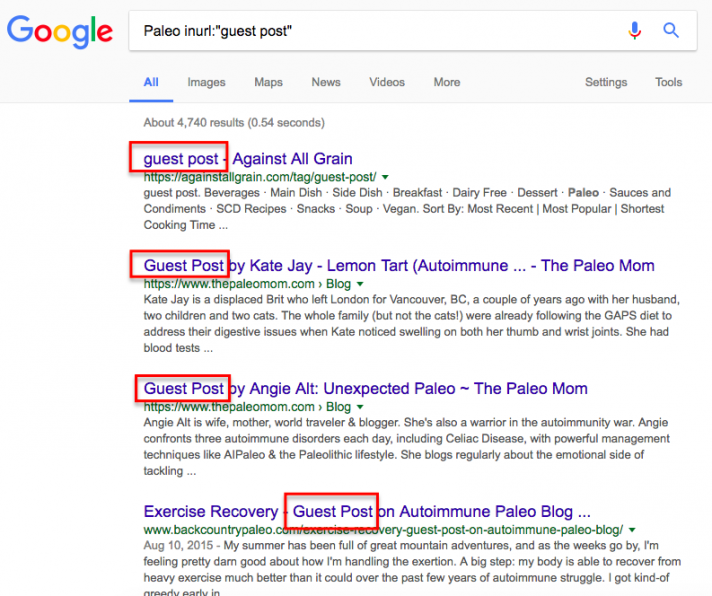Open search Settings
712x596 pixels.
click(606, 82)
